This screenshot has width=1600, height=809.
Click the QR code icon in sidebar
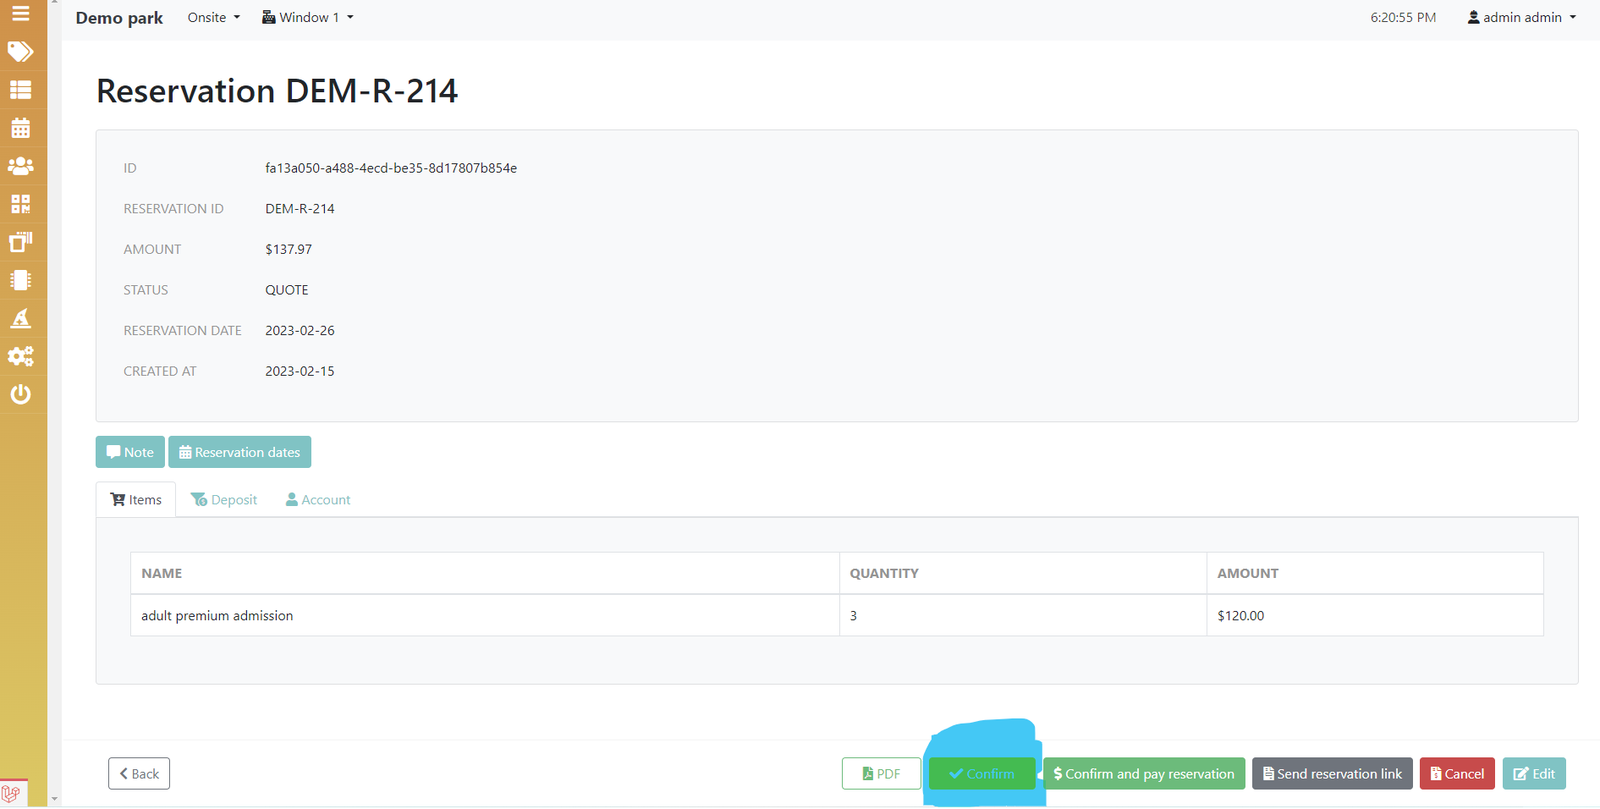tap(20, 204)
